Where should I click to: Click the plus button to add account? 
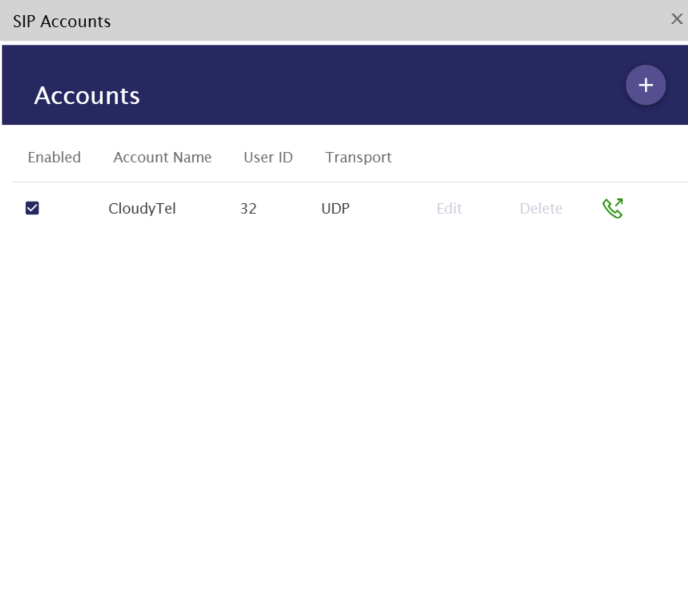[x=645, y=85]
